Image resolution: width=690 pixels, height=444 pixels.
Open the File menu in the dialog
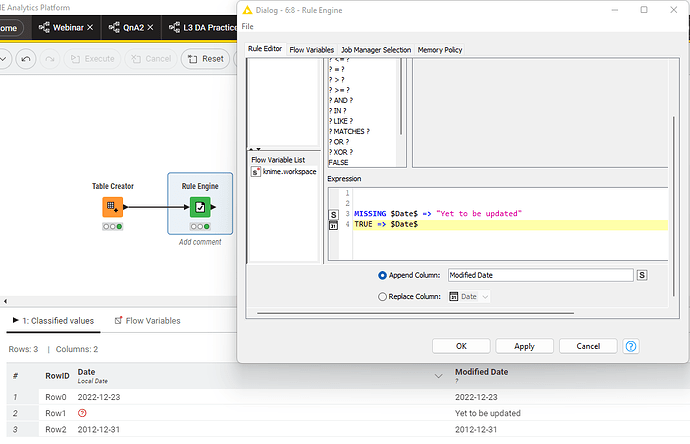(247, 26)
